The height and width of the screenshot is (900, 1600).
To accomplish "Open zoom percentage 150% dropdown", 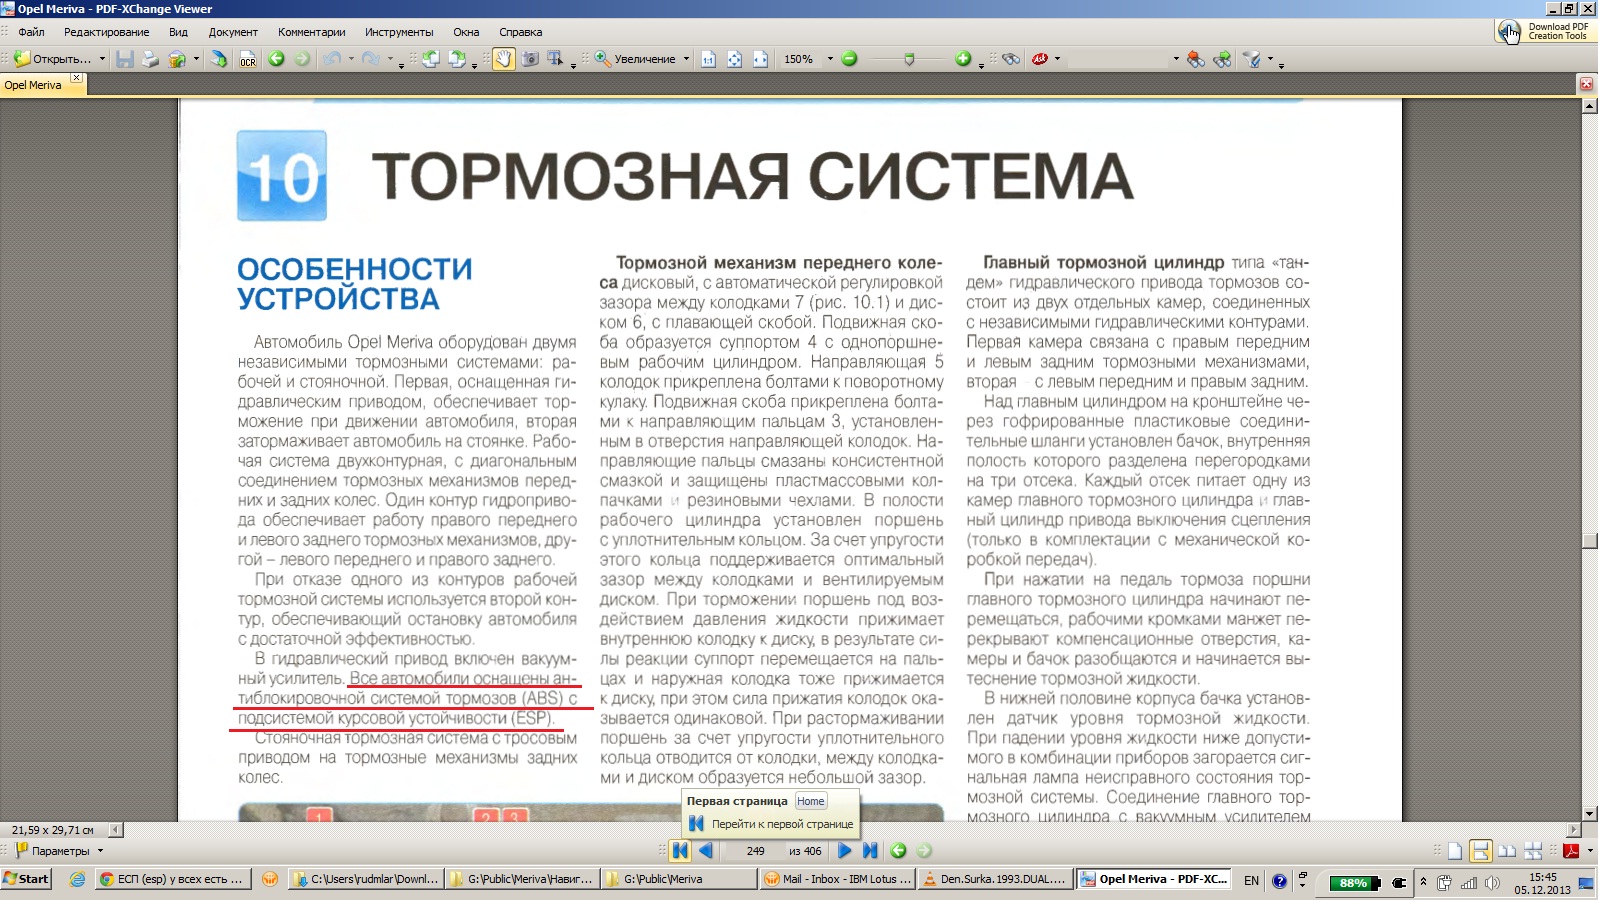I will pyautogui.click(x=830, y=59).
